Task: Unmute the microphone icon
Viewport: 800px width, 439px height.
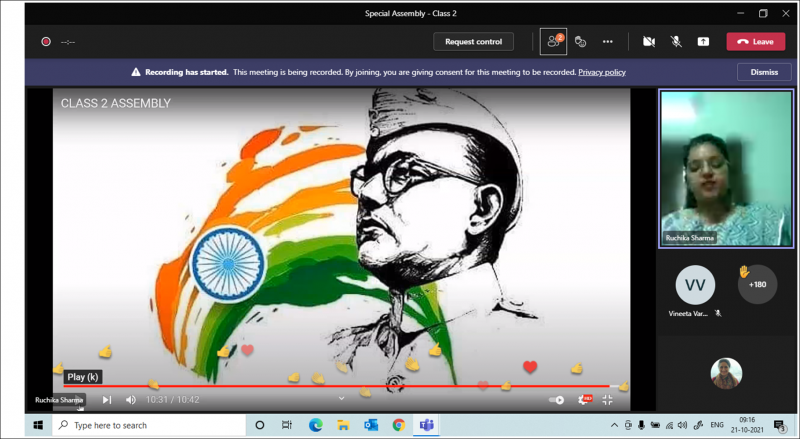Action: pyautogui.click(x=676, y=42)
